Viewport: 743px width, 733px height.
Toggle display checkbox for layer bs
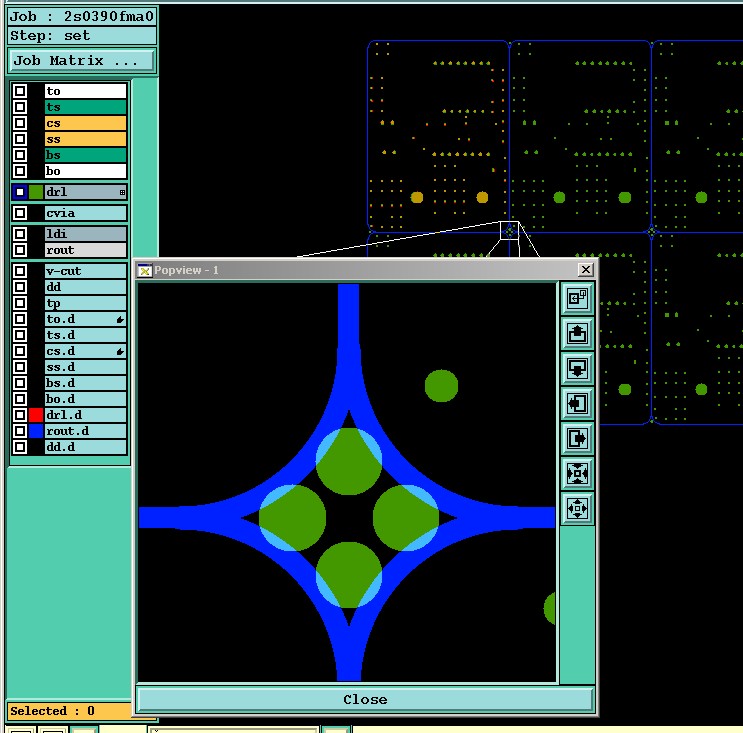pos(20,155)
